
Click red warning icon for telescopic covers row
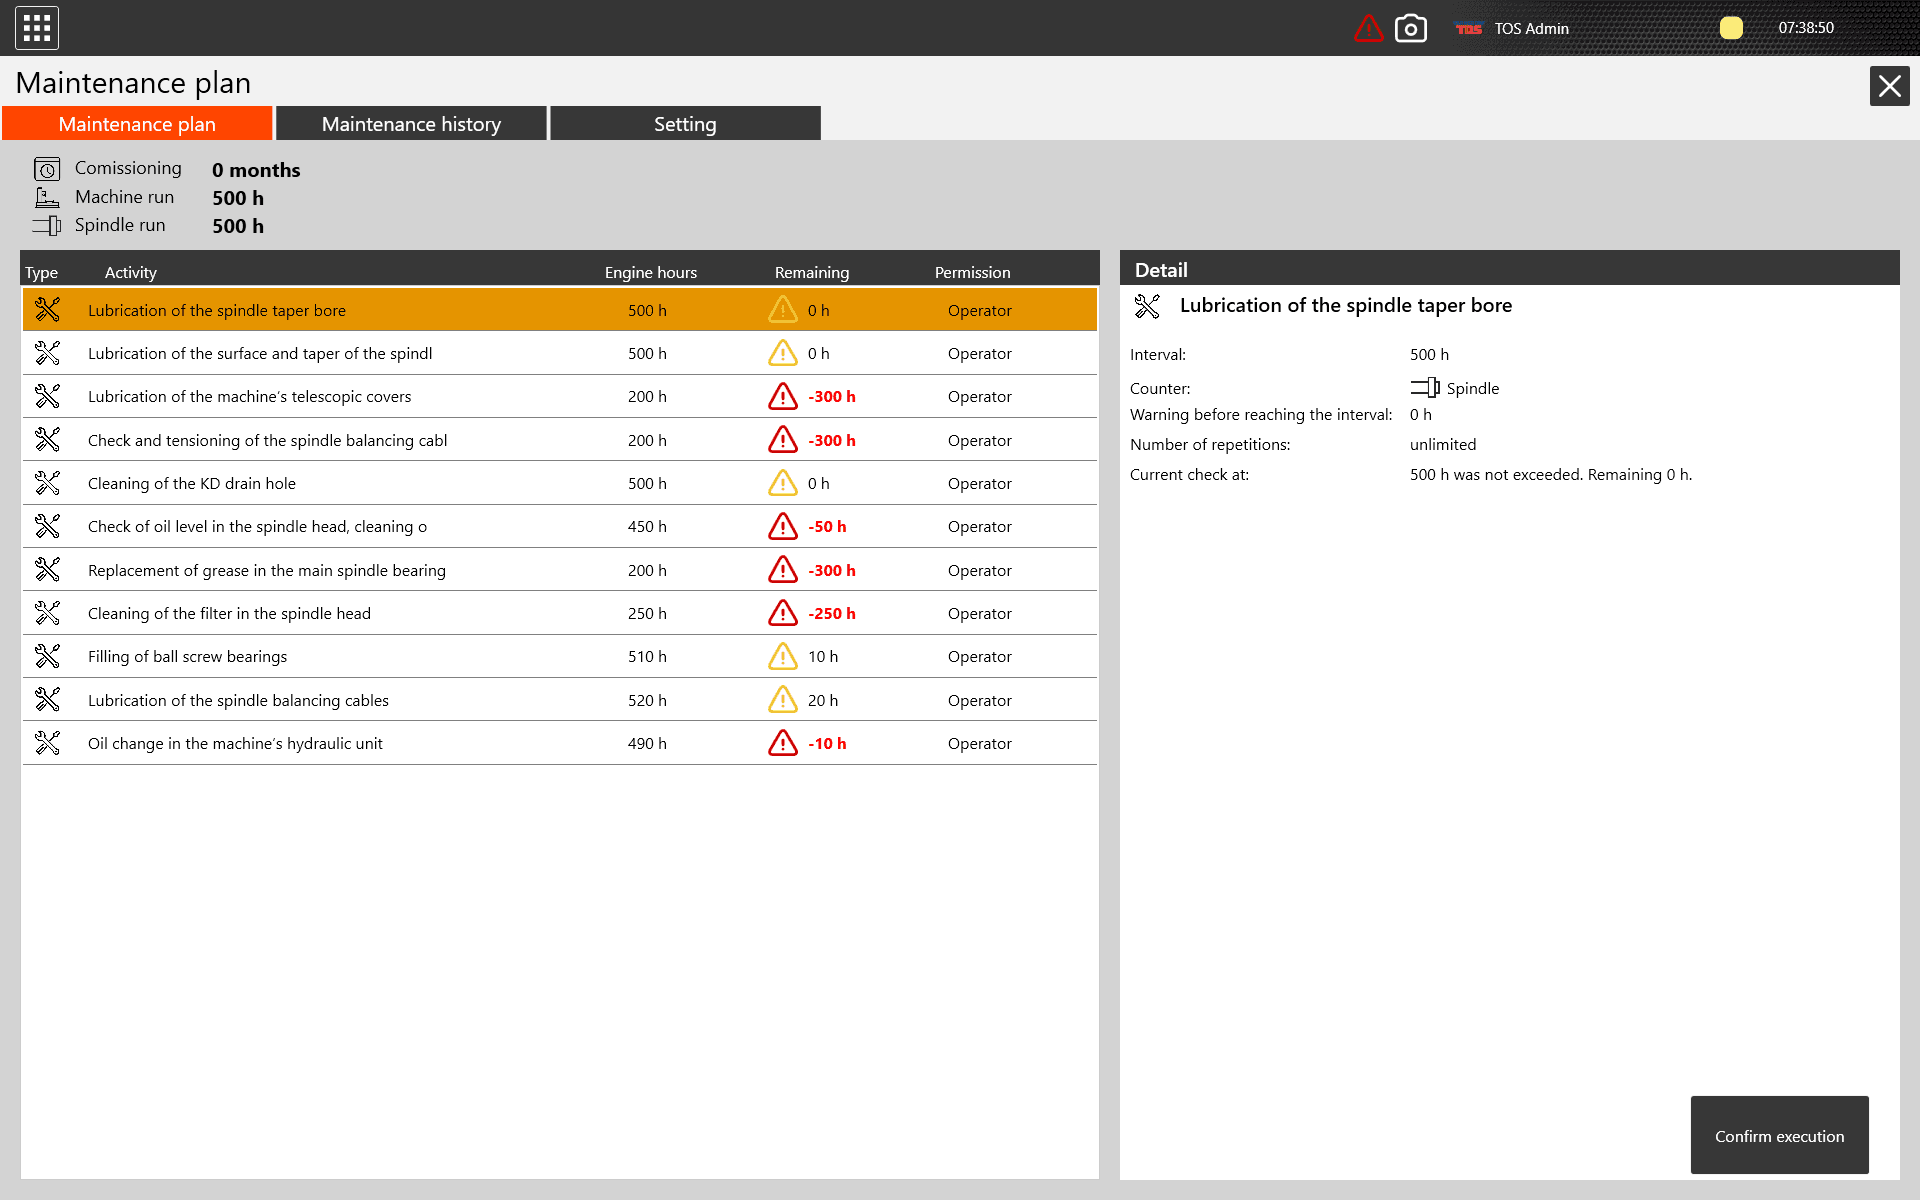pyautogui.click(x=783, y=397)
